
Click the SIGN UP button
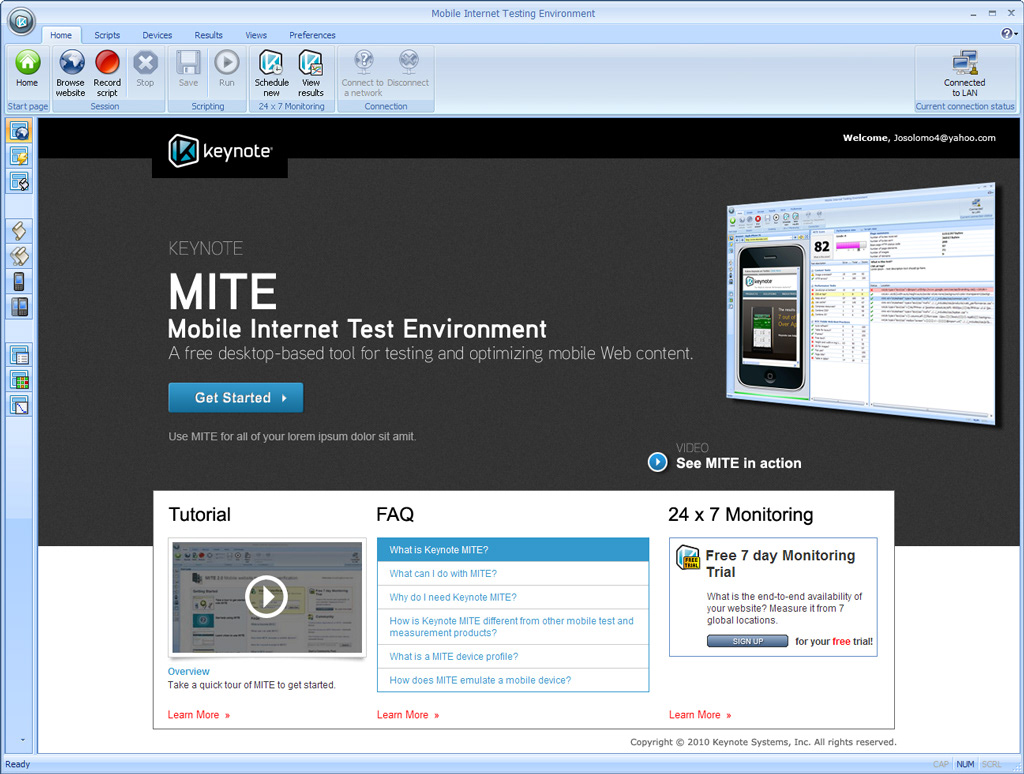[747, 641]
